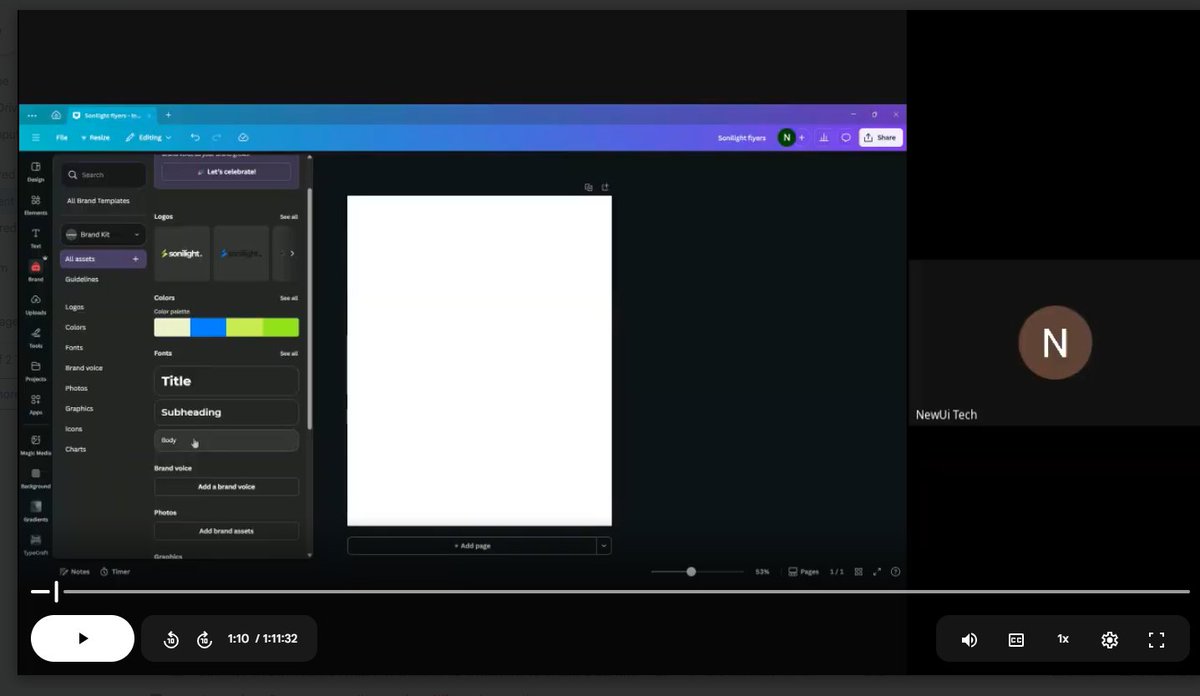
Task: Expand the Add page dropdown arrow
Action: (604, 546)
